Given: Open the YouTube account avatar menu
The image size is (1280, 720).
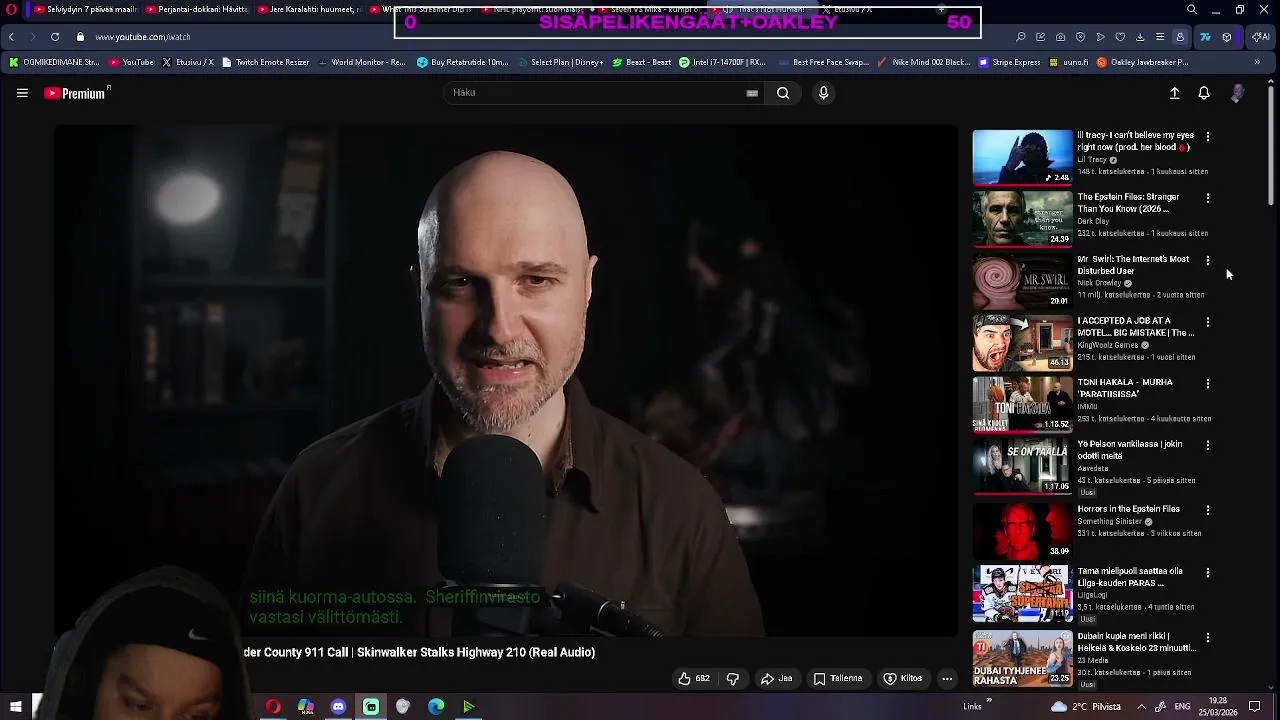Looking at the screenshot, I should pyautogui.click(x=1237, y=93).
